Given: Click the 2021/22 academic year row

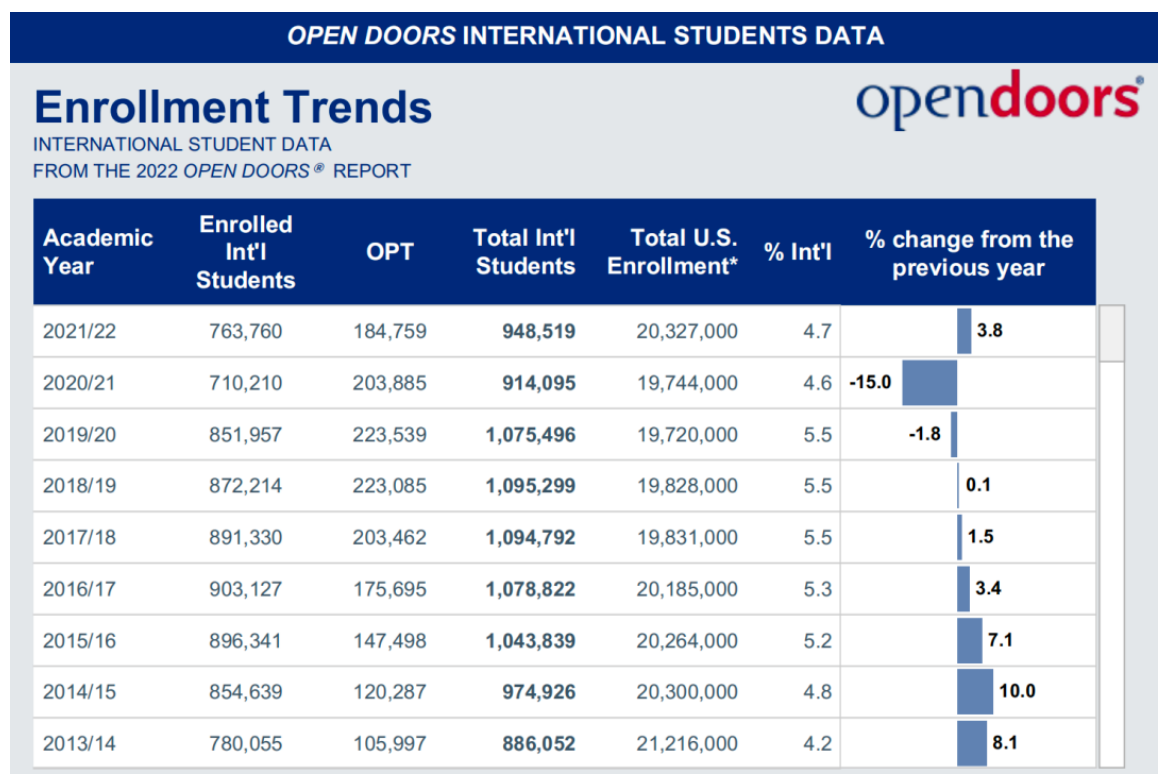Looking at the screenshot, I should [x=80, y=331].
